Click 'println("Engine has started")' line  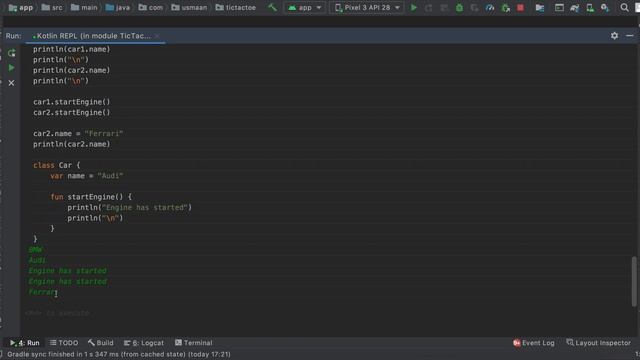(x=129, y=207)
